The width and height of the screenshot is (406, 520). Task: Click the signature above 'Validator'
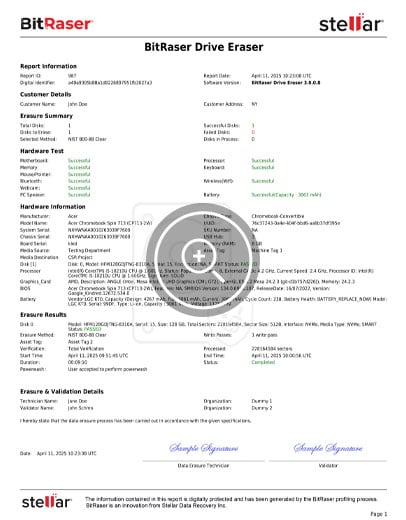click(328, 448)
